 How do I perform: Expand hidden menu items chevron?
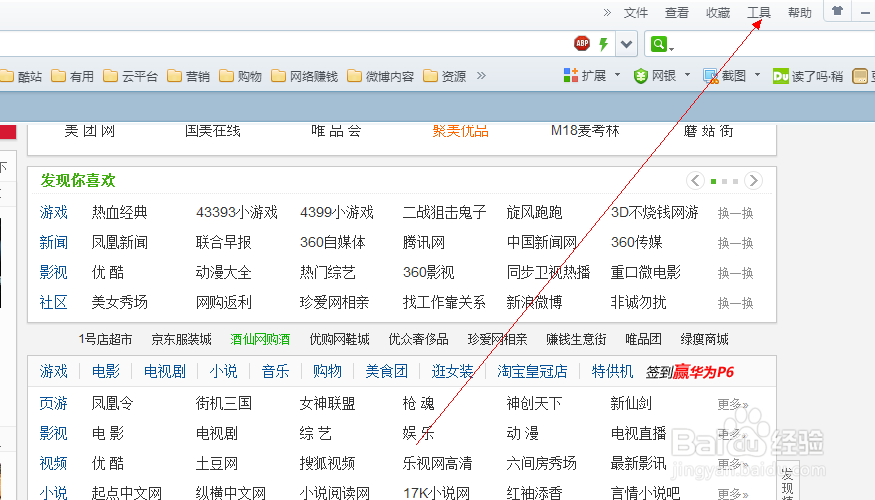[x=607, y=12]
